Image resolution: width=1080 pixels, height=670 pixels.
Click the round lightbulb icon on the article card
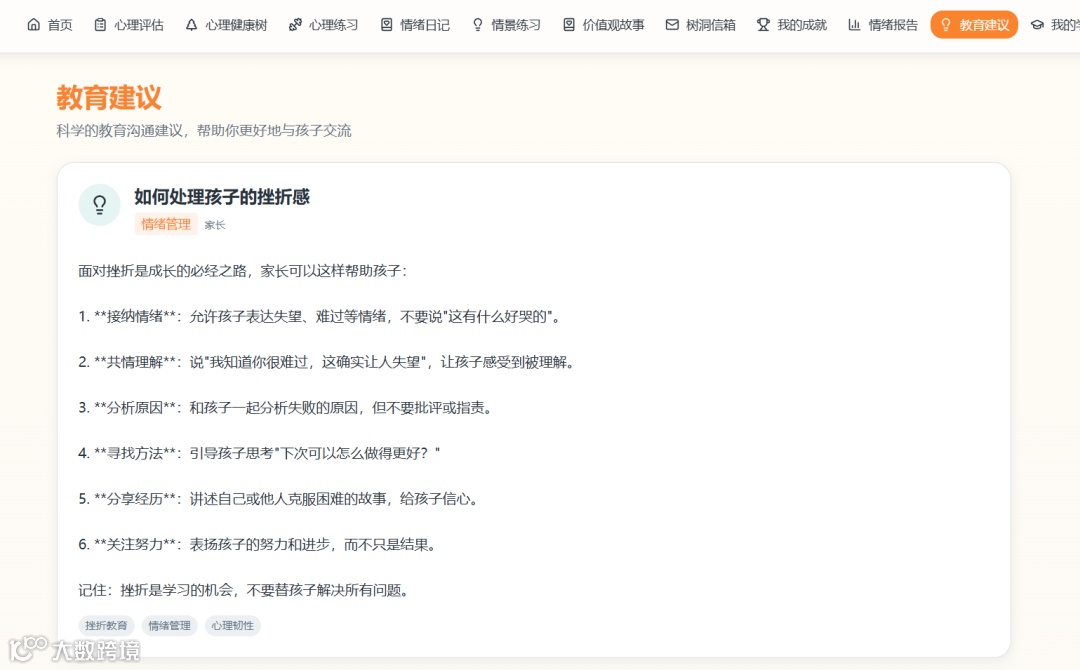pos(100,205)
